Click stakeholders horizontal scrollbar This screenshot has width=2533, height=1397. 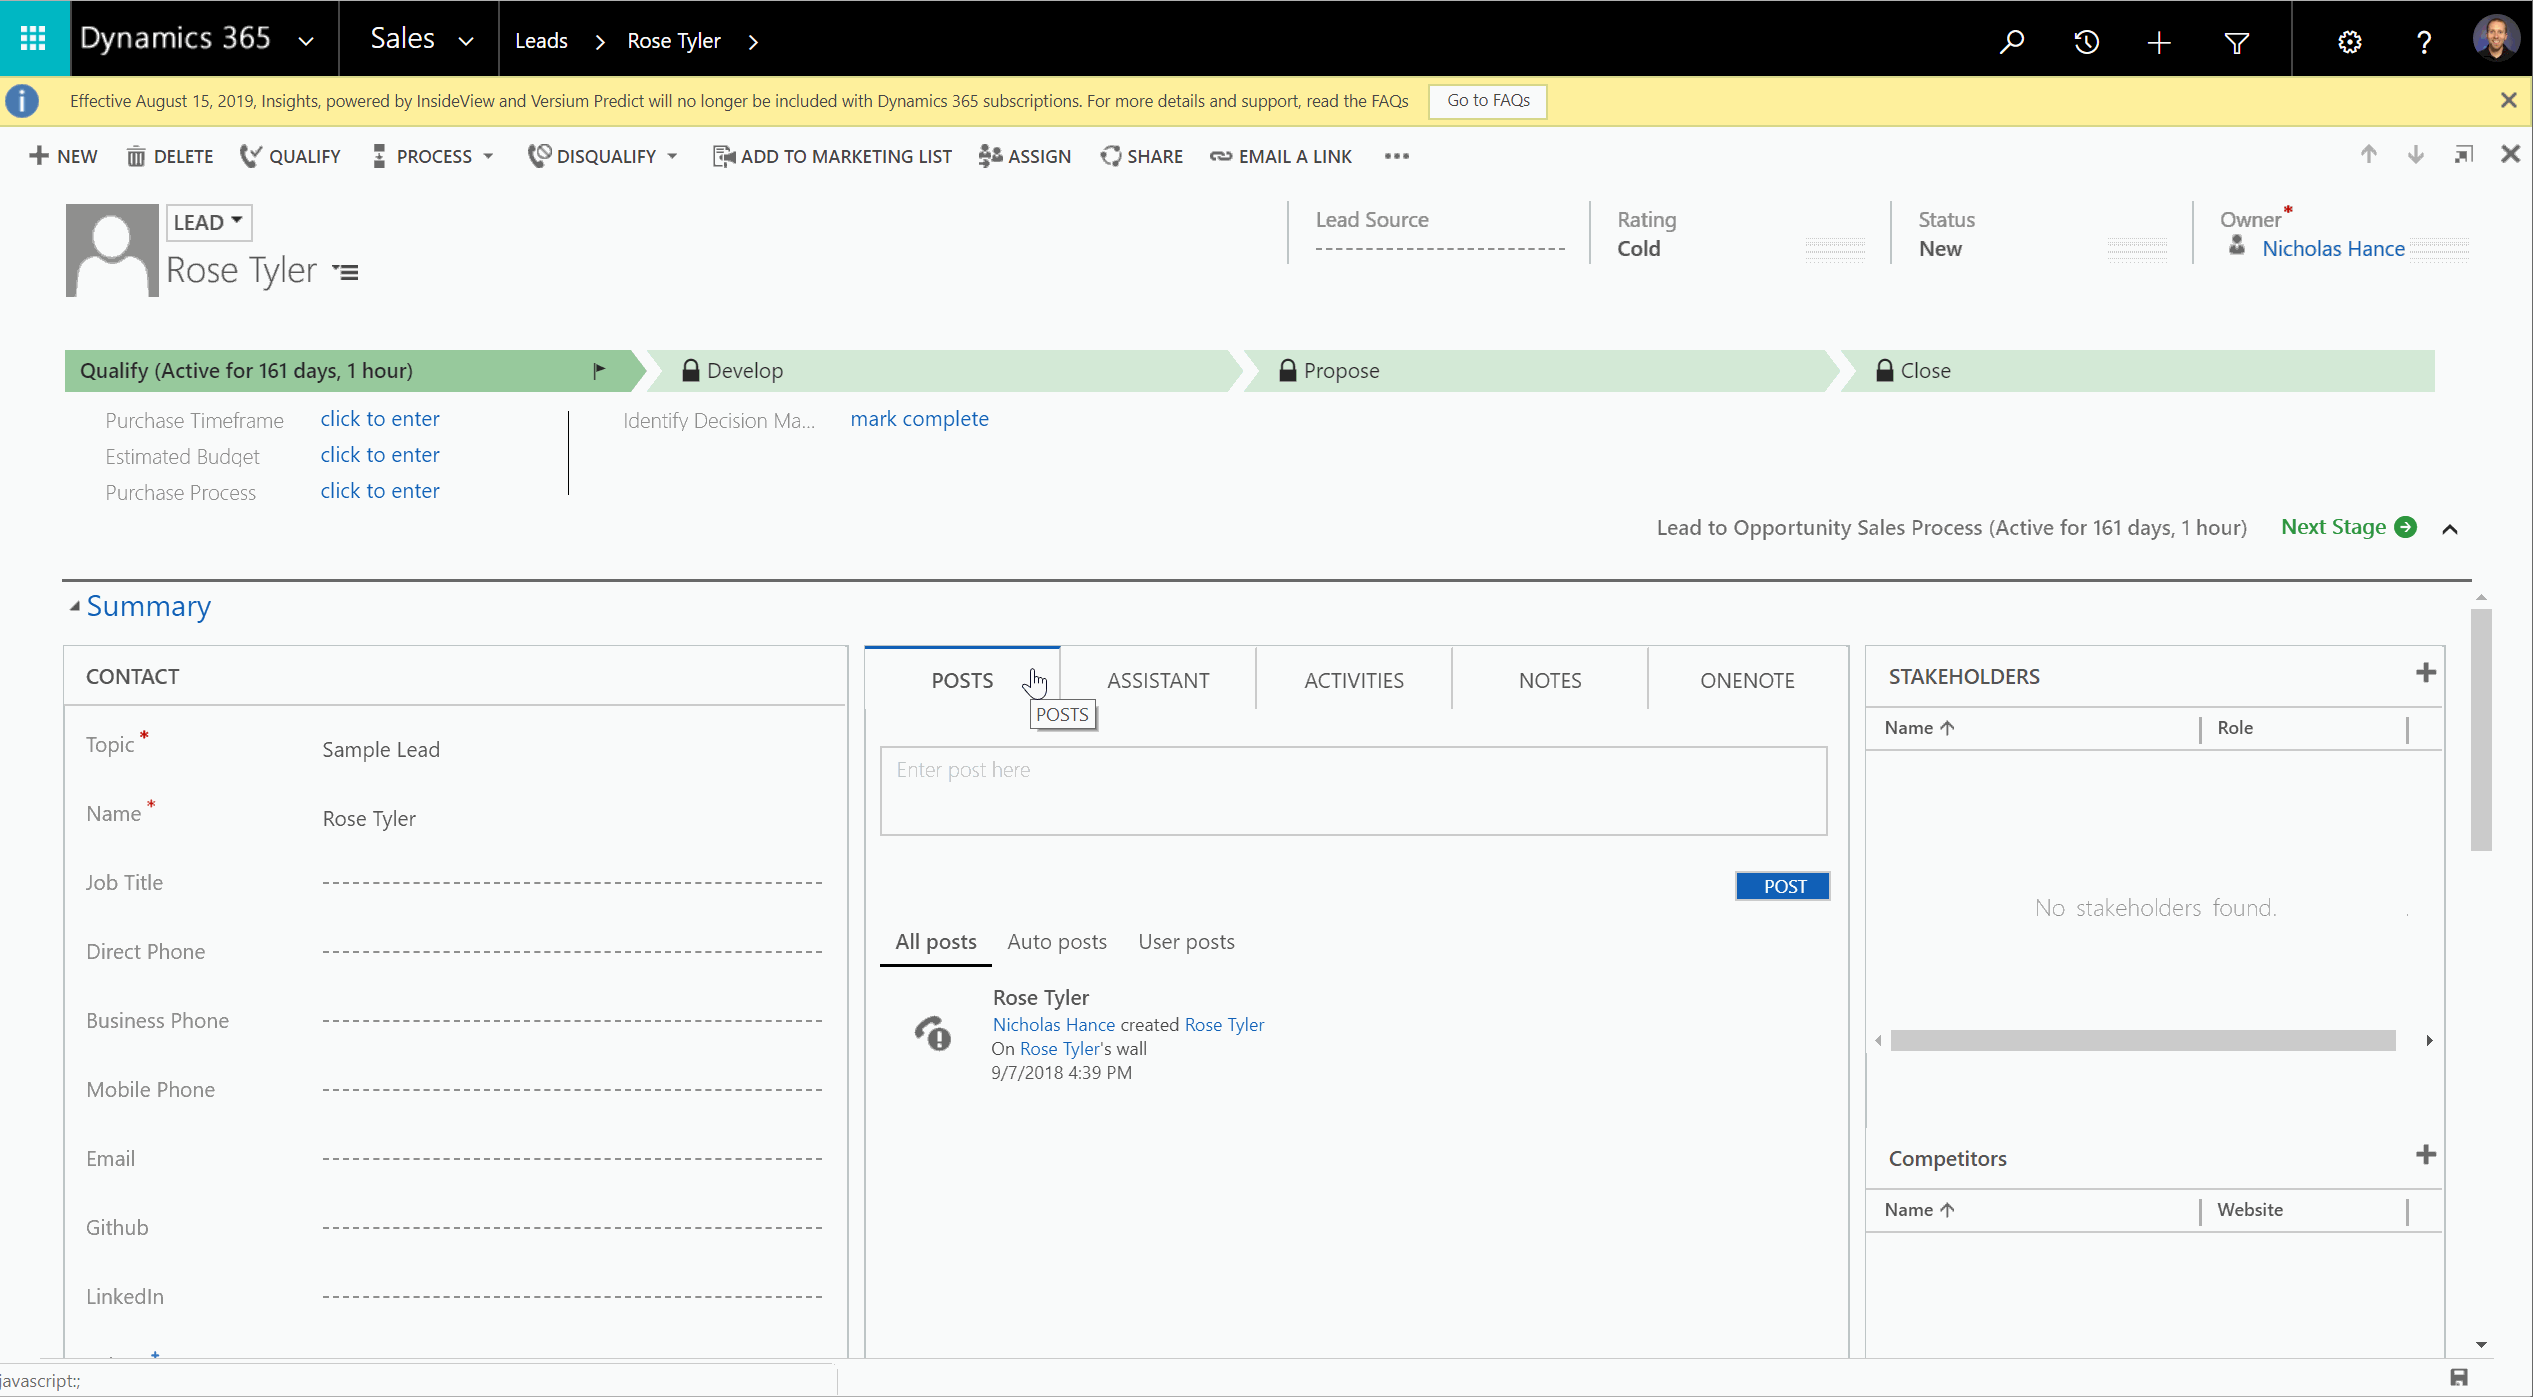(2143, 1041)
